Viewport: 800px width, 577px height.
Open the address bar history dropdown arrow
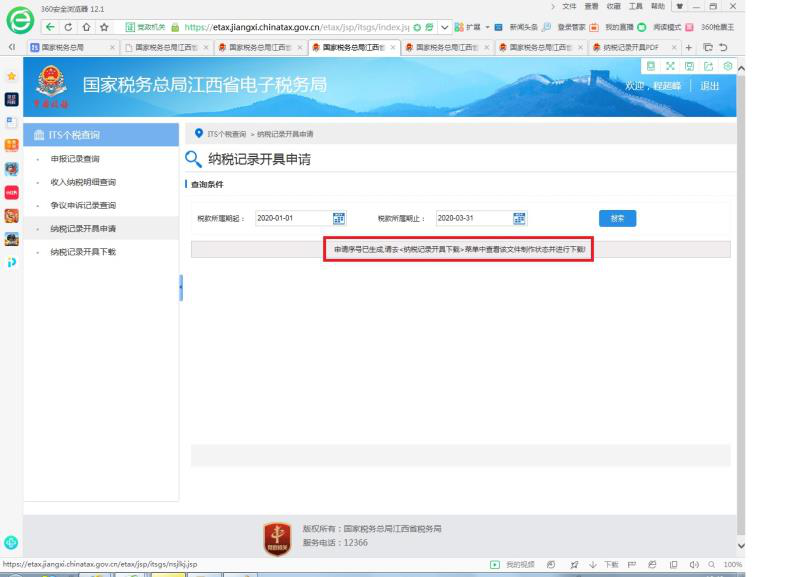click(444, 27)
